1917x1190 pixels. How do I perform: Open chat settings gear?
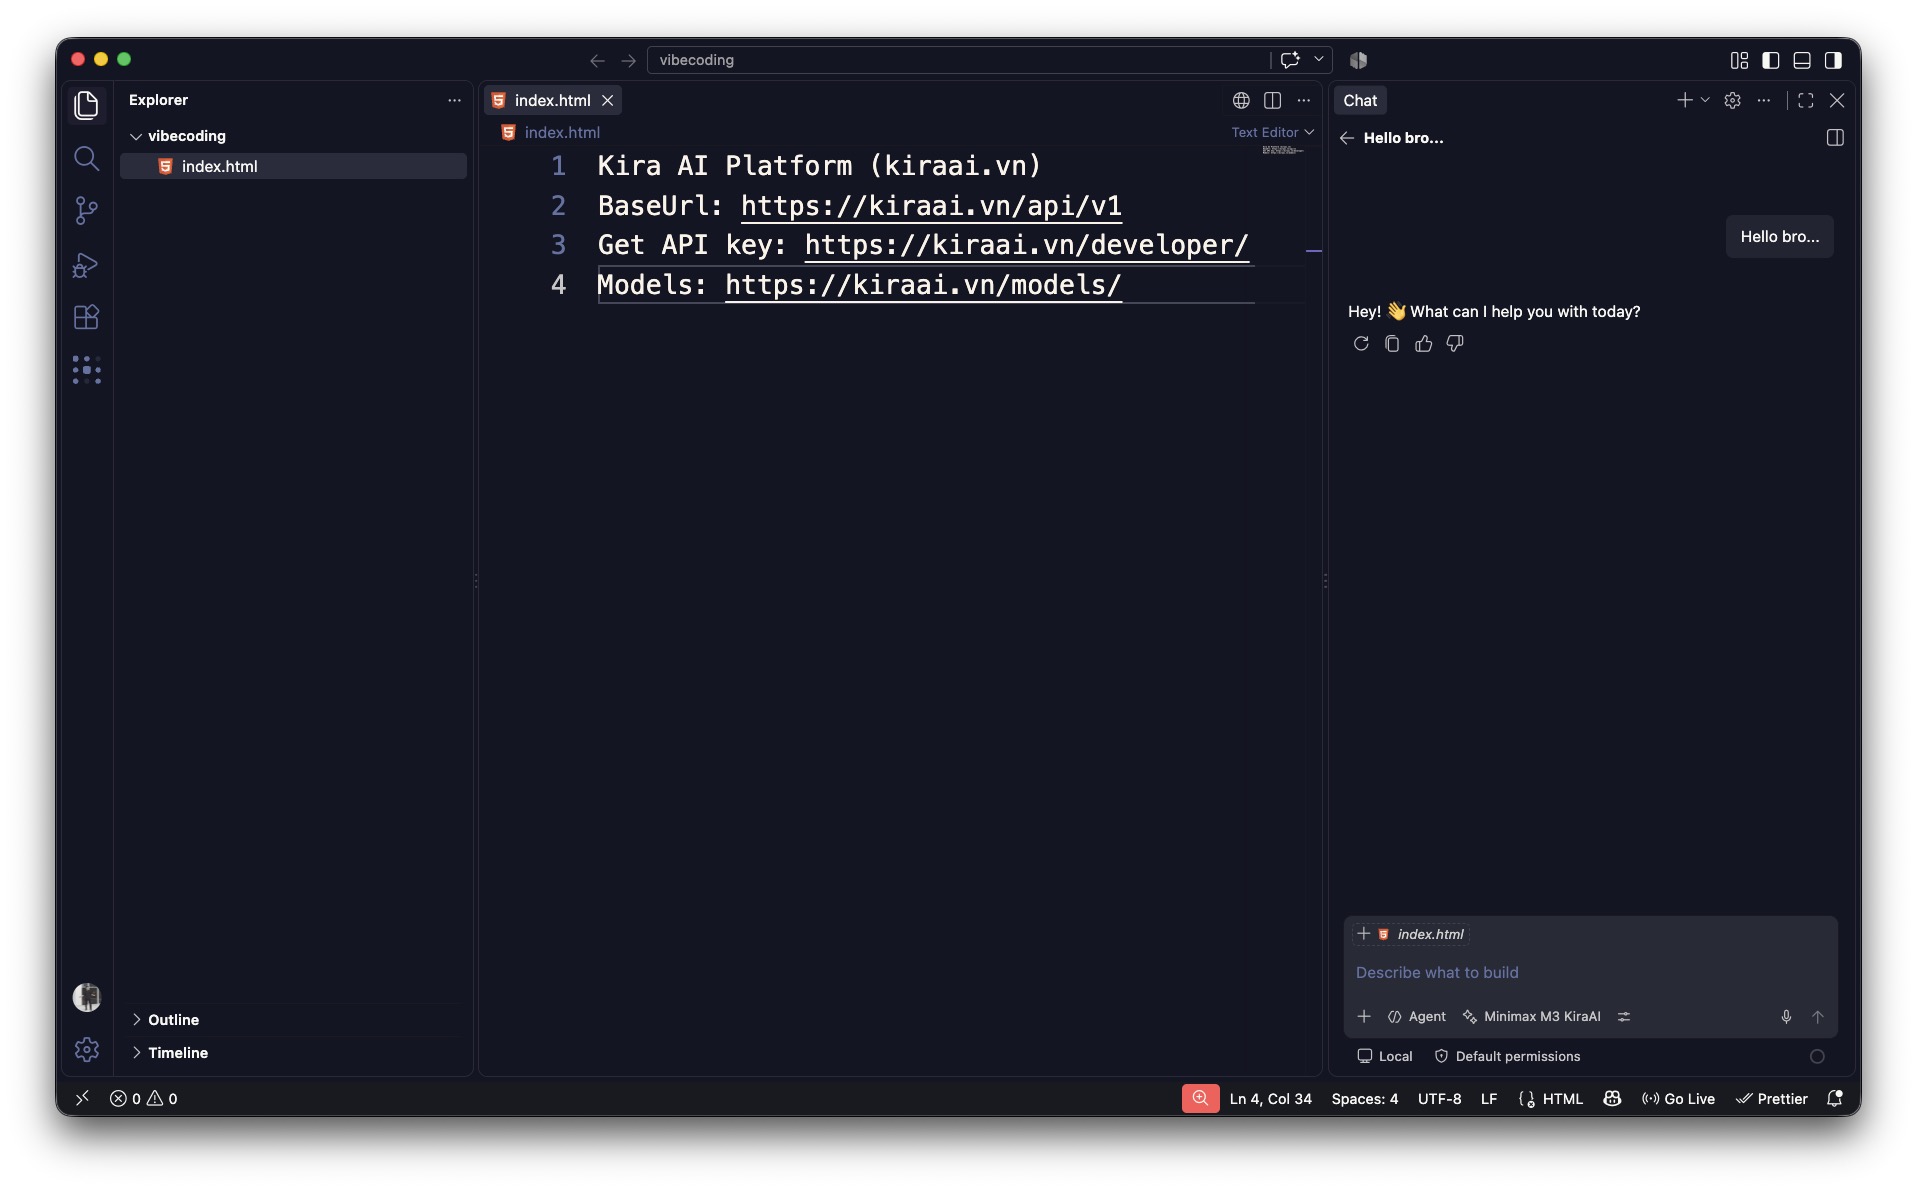click(1733, 100)
